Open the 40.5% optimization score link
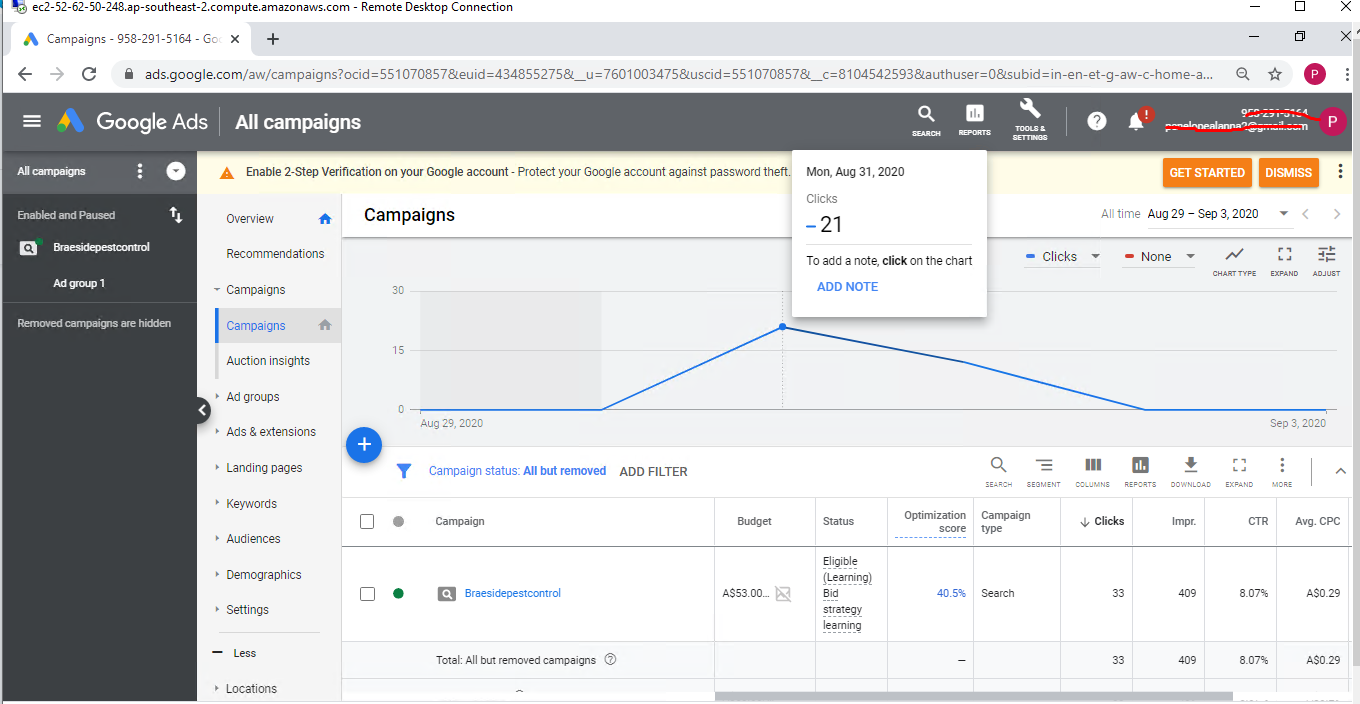Viewport: 1360px width, 704px height. click(951, 594)
